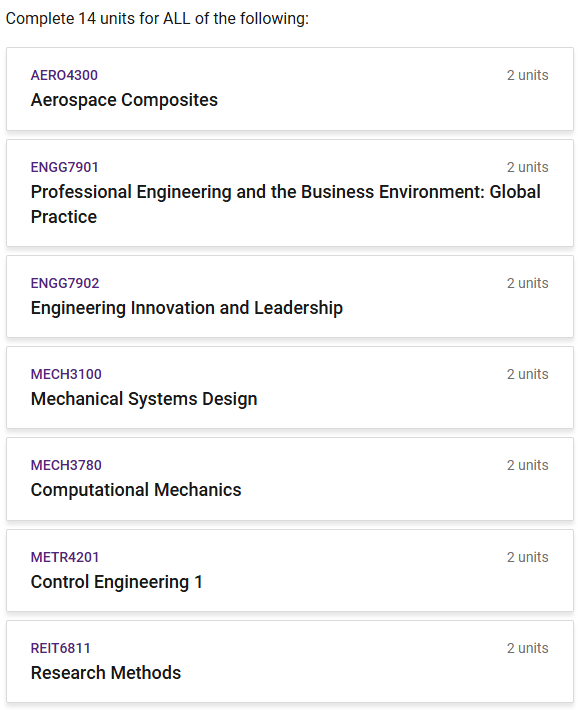Open the METR4201 course code link
The width and height of the screenshot is (579, 710).
(x=65, y=557)
